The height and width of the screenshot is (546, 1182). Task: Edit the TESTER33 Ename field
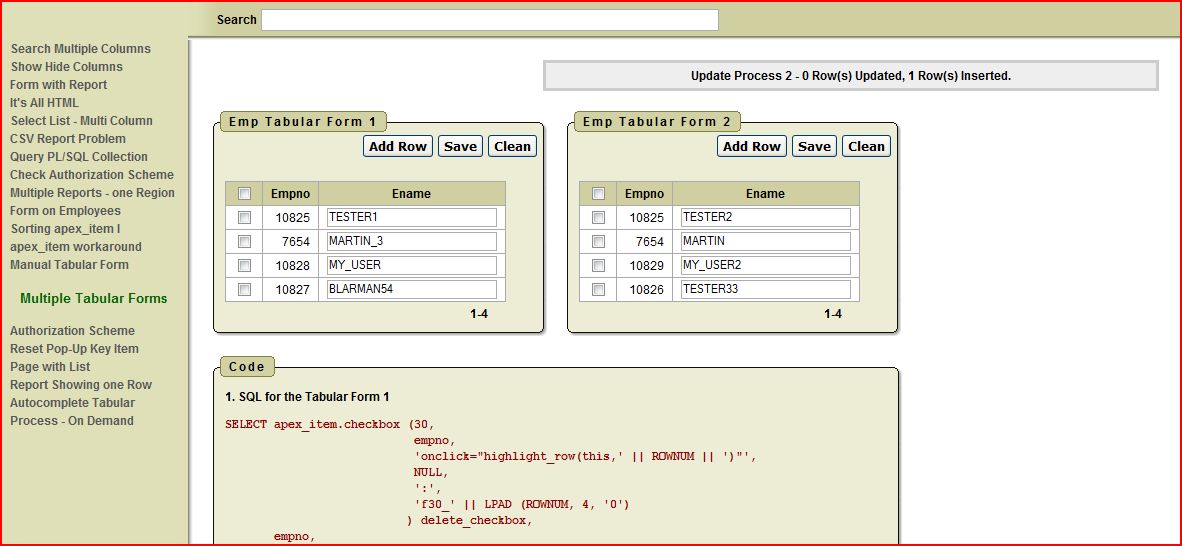tap(765, 290)
